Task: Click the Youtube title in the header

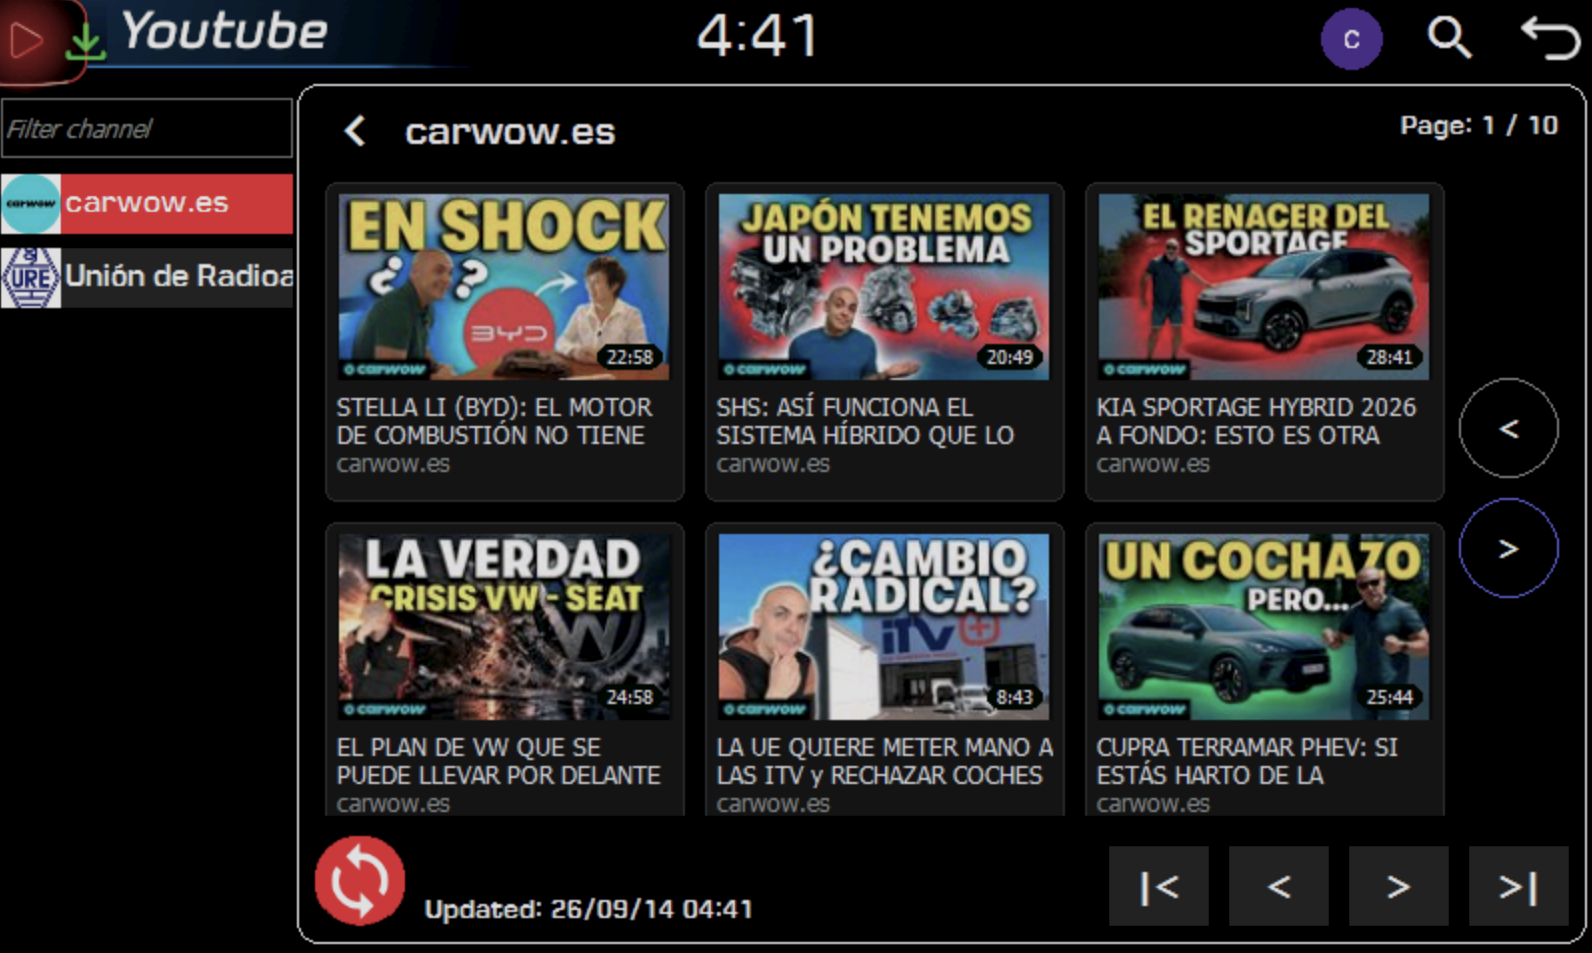Action: click(224, 32)
